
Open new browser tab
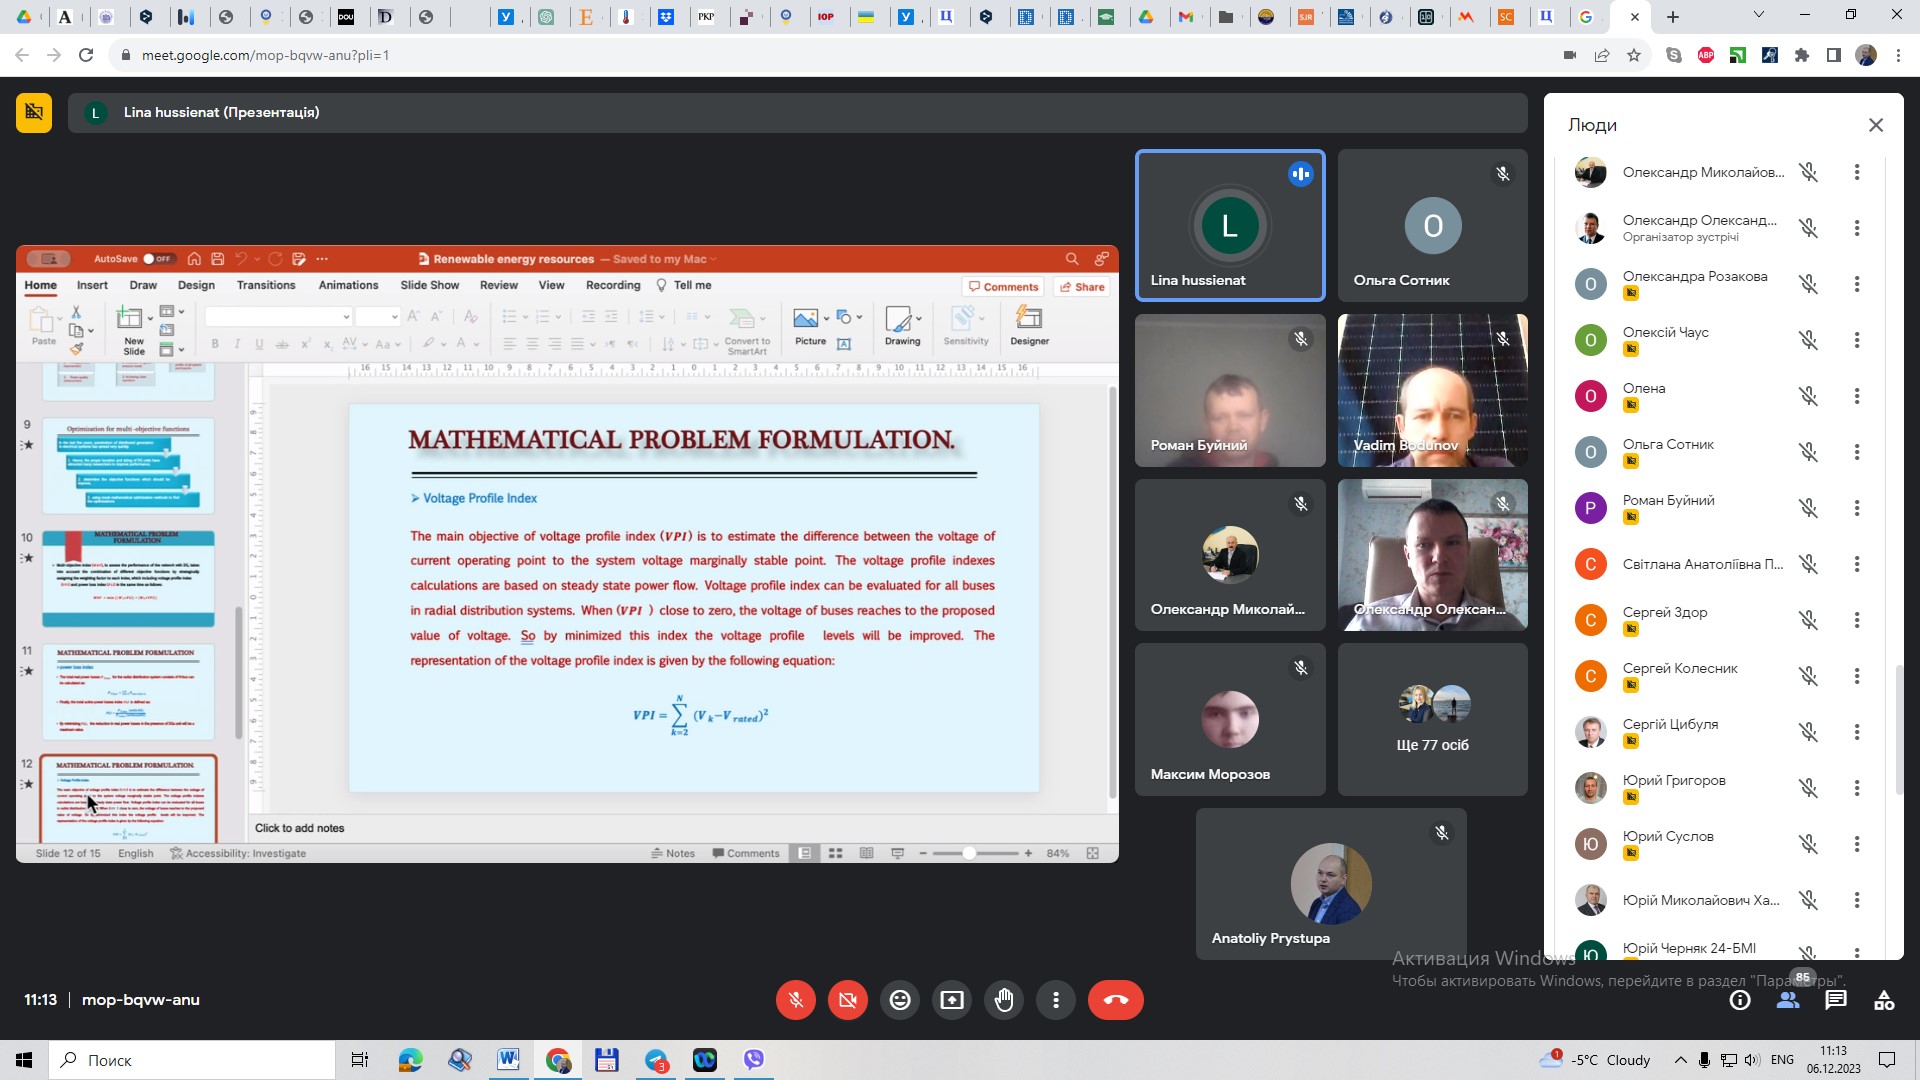(x=1673, y=17)
